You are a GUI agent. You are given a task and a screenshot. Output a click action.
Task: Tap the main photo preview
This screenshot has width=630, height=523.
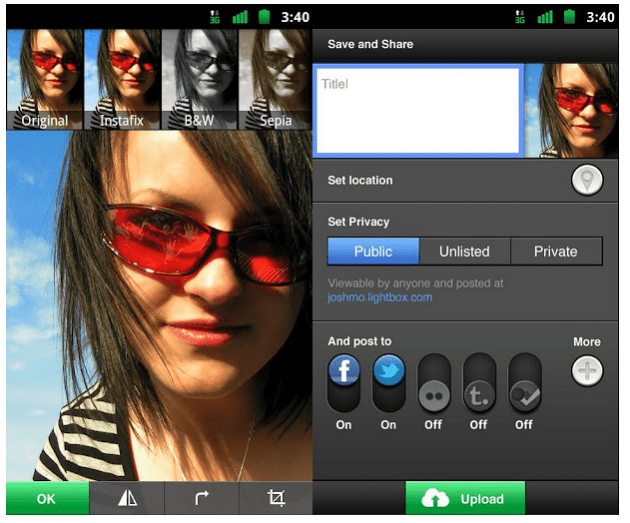click(x=160, y=305)
